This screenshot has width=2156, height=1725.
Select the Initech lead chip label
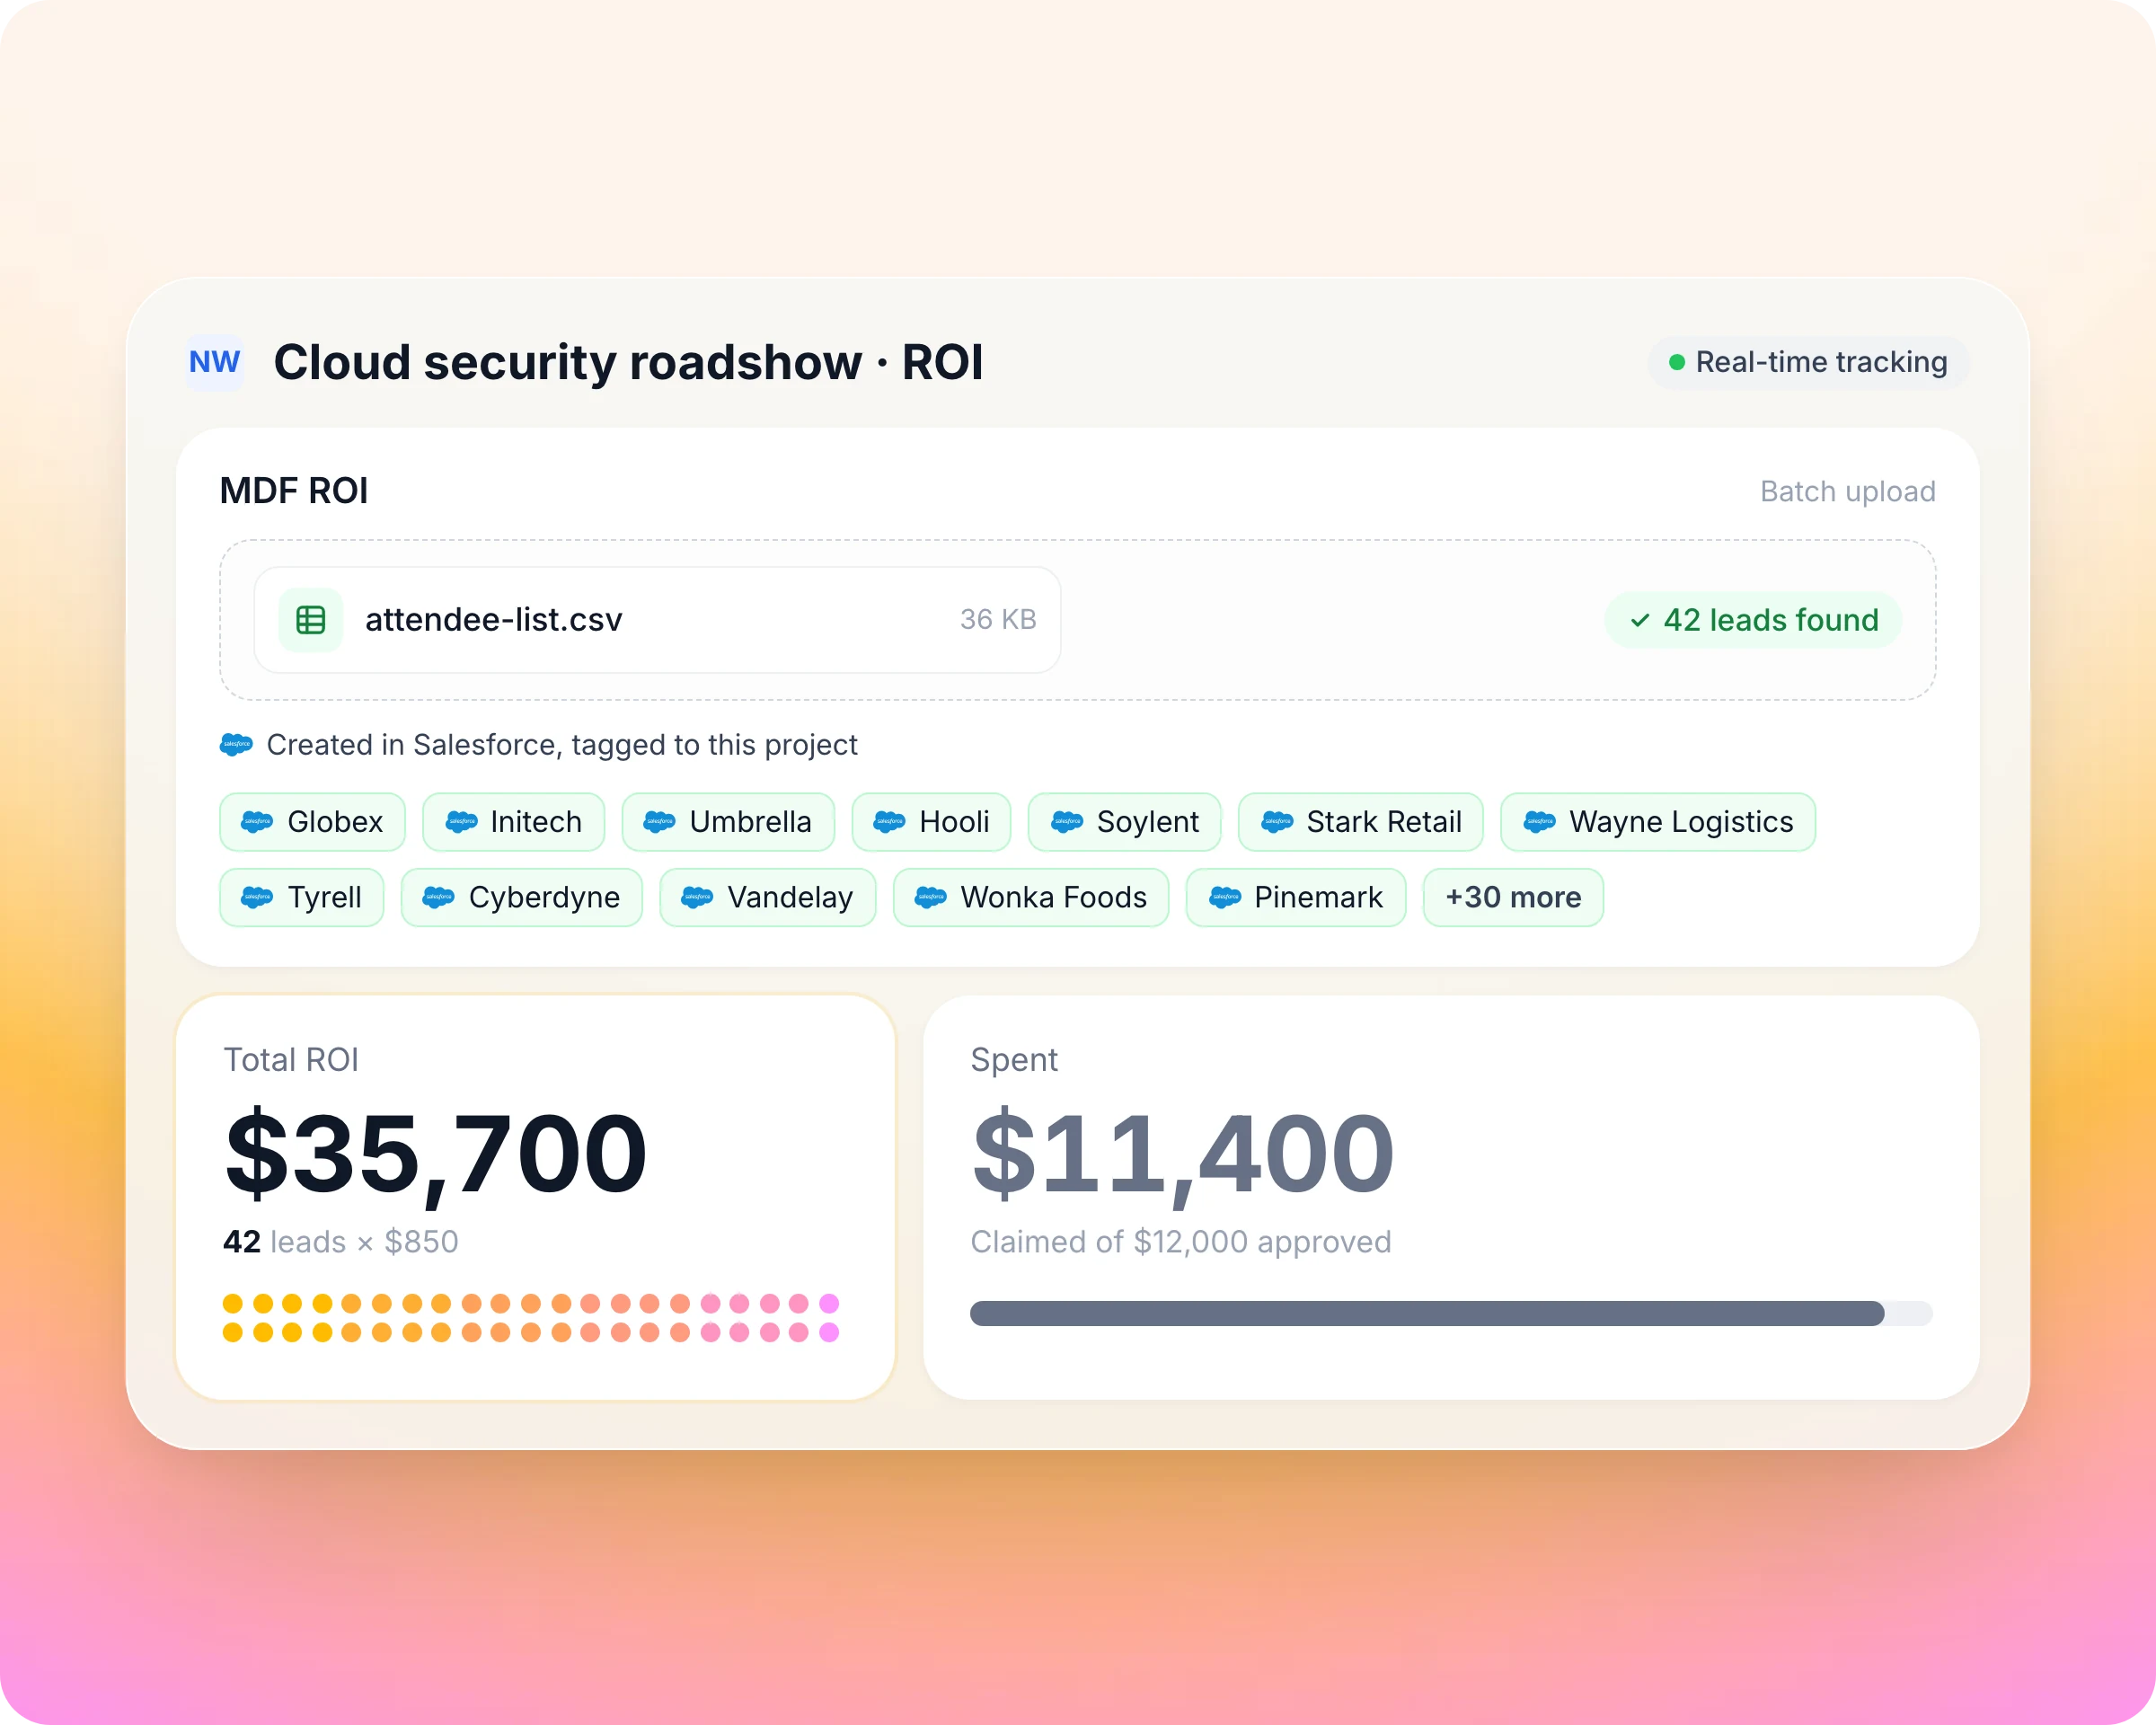[536, 822]
